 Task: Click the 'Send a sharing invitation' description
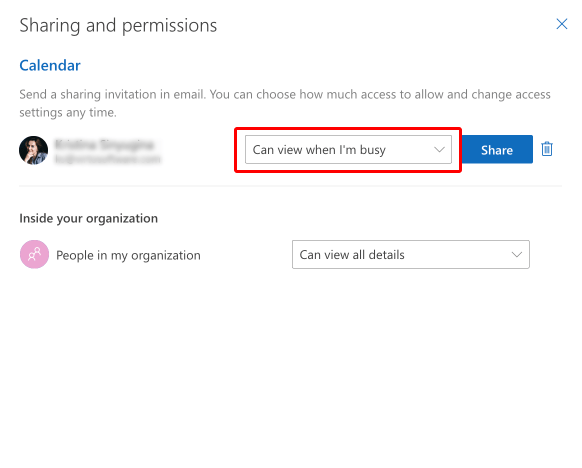[285, 103]
